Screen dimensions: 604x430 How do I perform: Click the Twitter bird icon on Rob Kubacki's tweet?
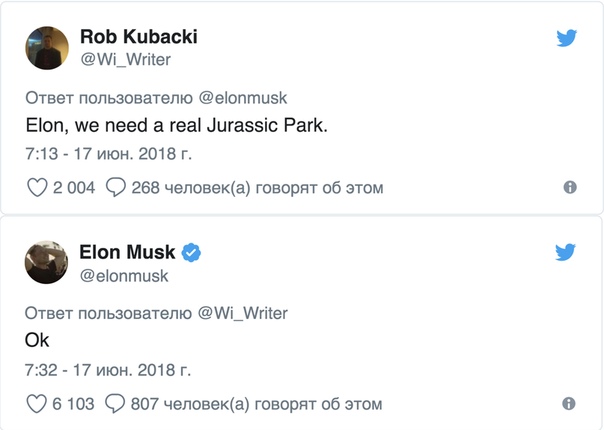coord(567,38)
